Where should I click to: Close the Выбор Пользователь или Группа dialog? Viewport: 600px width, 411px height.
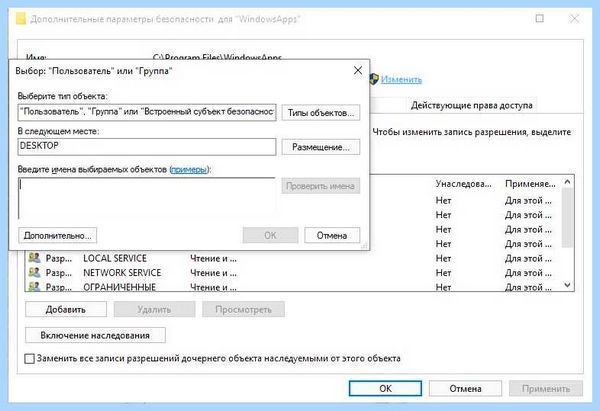click(358, 70)
